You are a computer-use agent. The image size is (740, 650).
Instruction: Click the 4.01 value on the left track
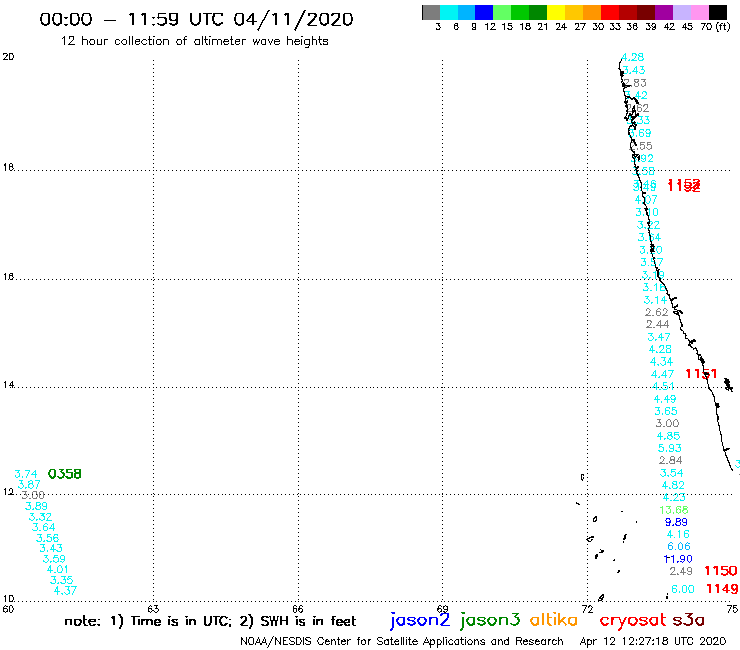pos(57,569)
